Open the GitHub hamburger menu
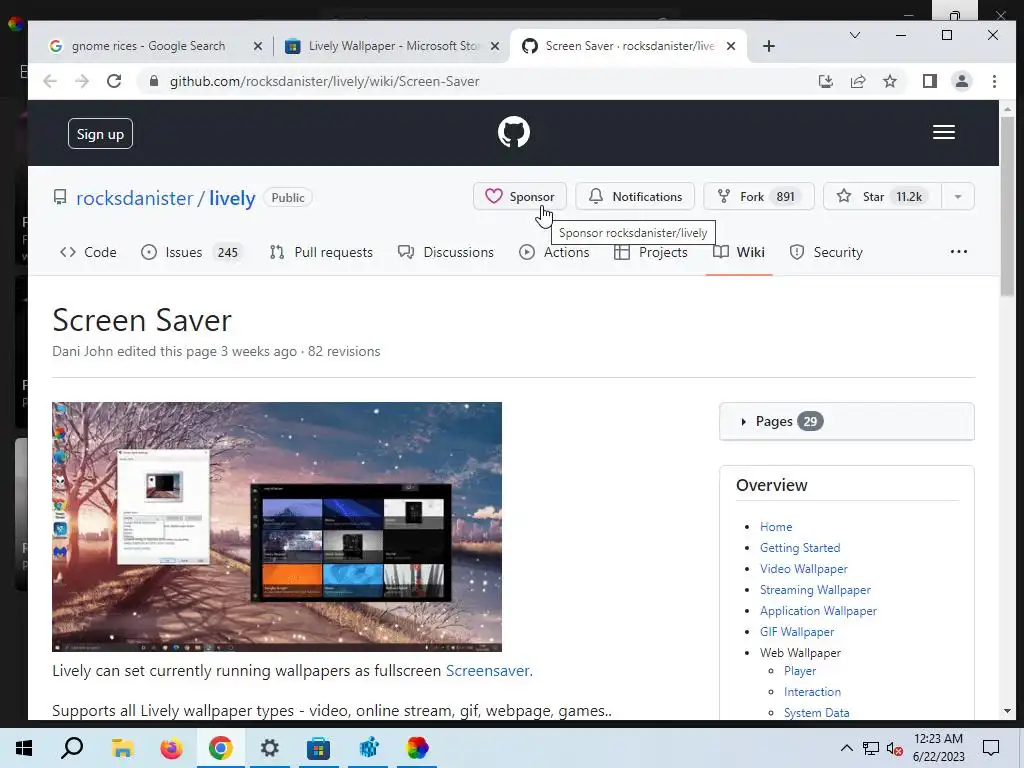Screen dimensions: 1024x768 coord(944,133)
